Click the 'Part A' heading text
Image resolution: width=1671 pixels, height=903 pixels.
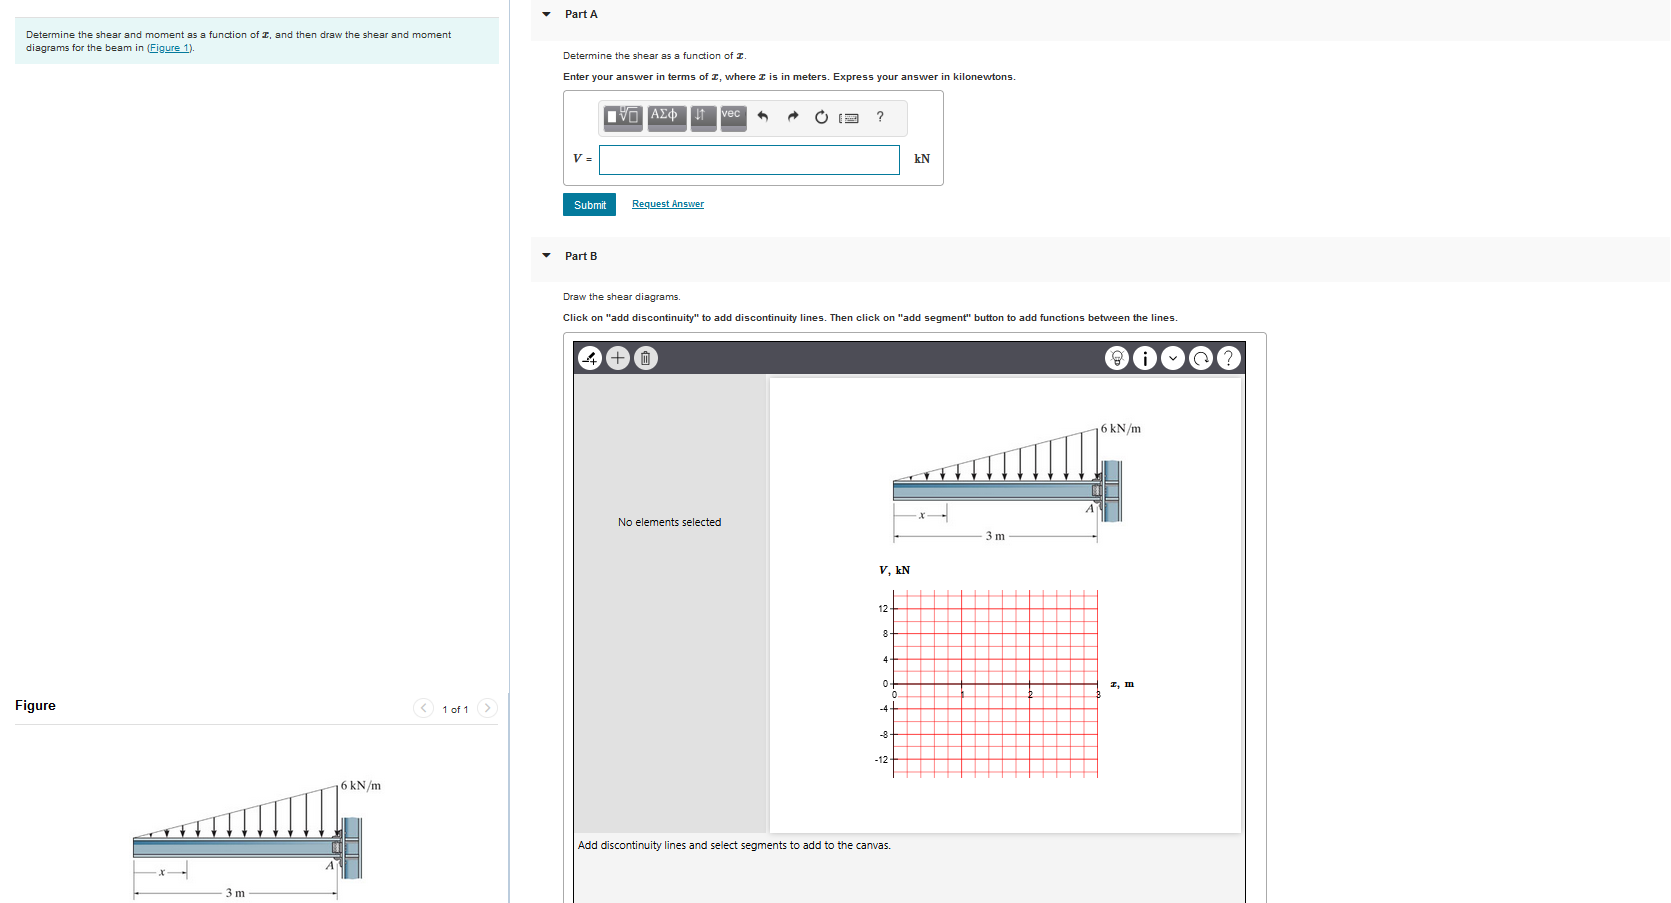click(x=581, y=14)
